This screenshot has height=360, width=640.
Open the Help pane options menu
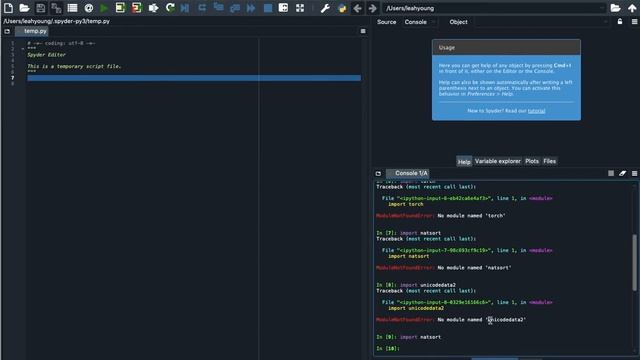pyautogui.click(x=634, y=22)
